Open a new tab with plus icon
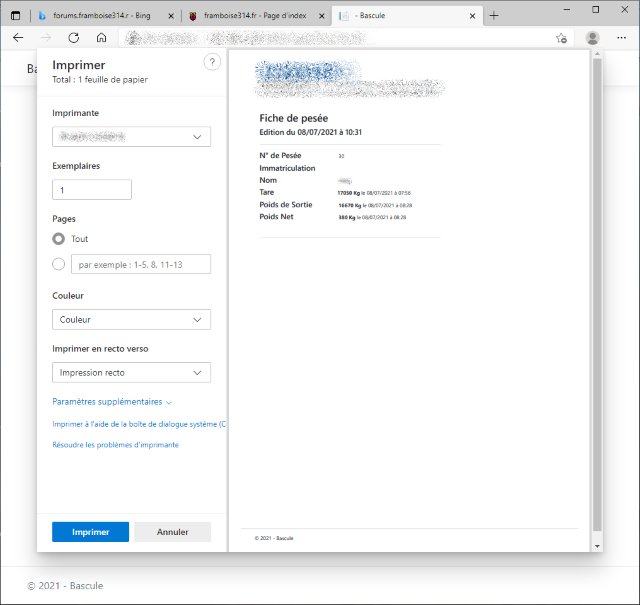Image resolution: width=640 pixels, height=605 pixels. [494, 15]
